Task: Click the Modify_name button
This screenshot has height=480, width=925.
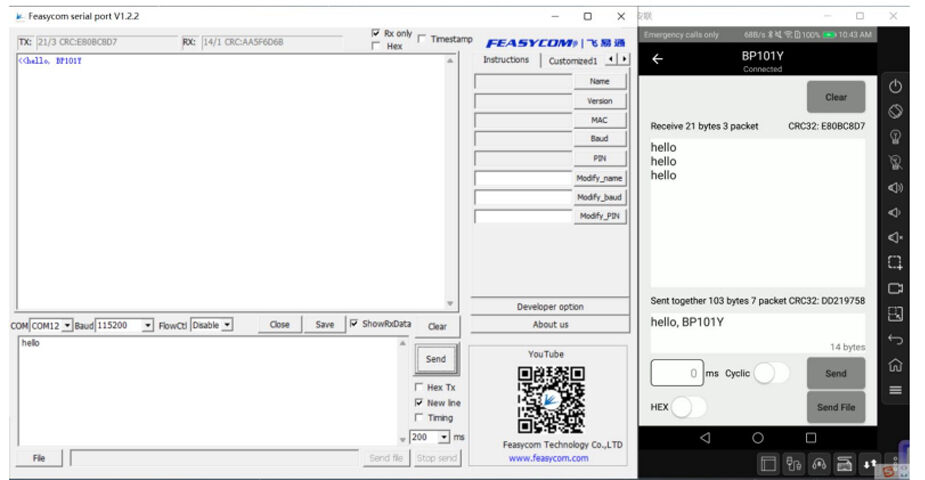Action: (599, 178)
